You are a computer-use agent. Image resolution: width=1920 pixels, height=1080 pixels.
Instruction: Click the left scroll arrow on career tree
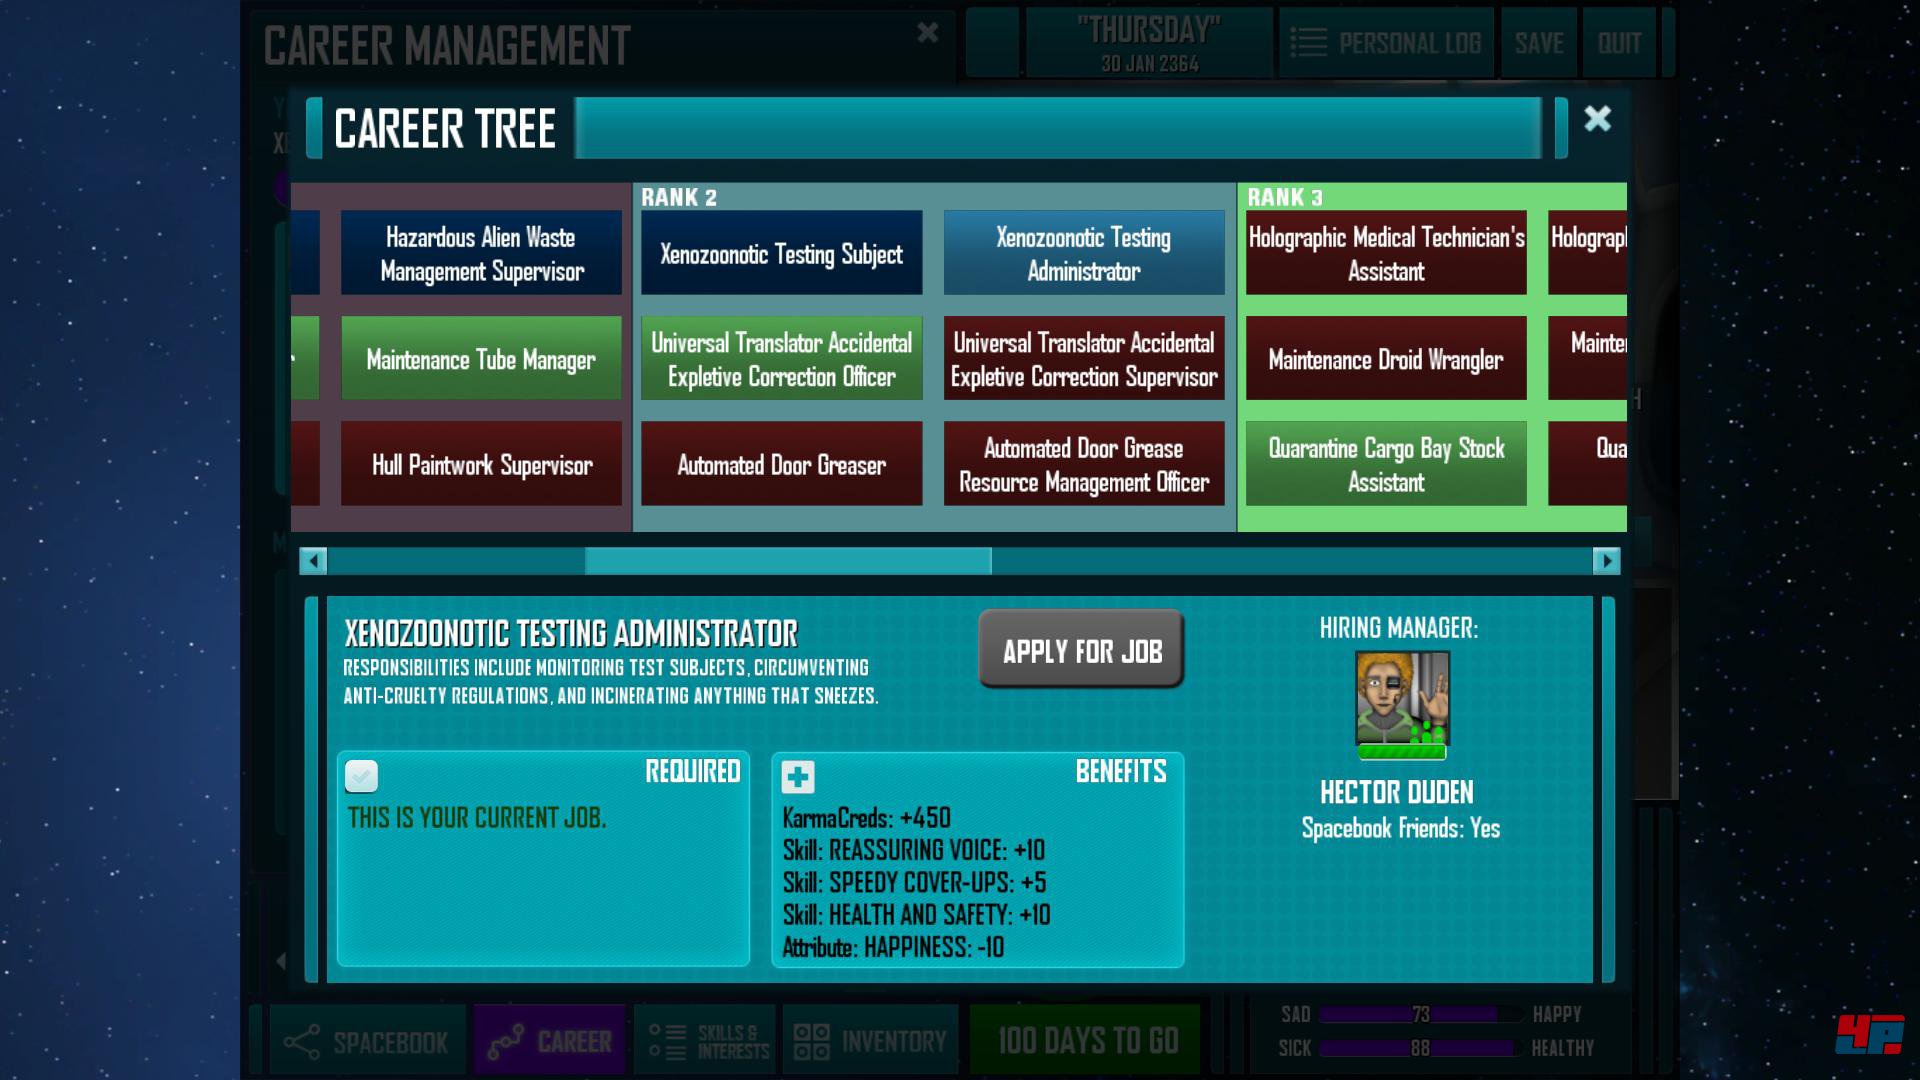click(x=313, y=560)
